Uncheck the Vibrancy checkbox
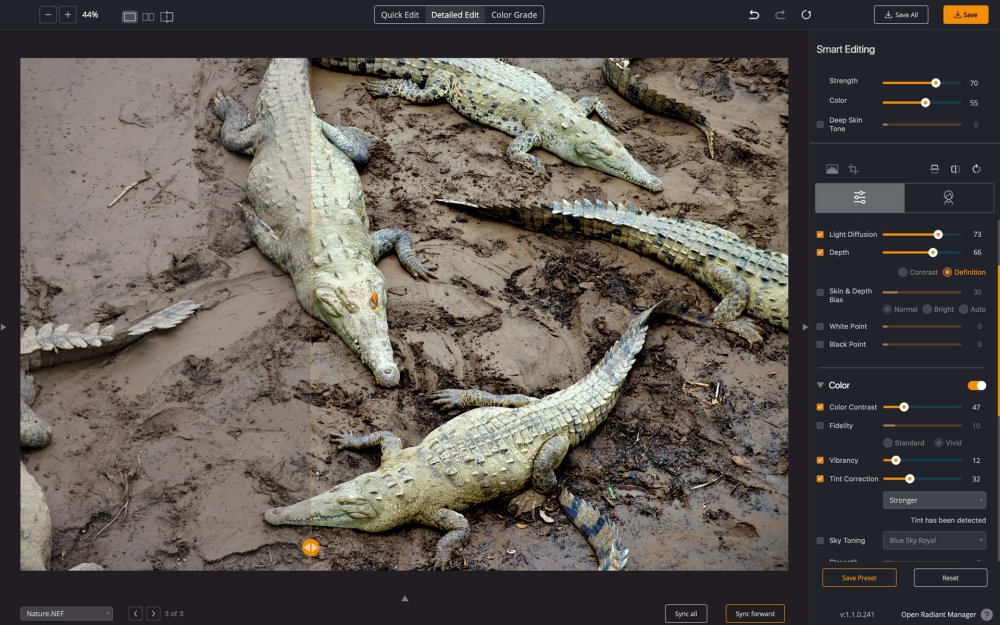 [x=820, y=460]
